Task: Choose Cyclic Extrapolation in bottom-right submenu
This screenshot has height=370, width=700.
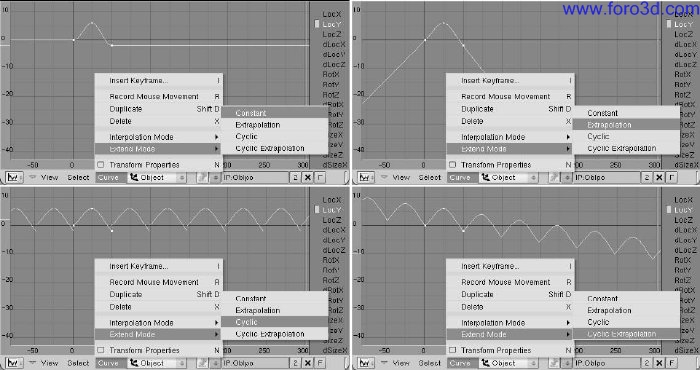Action: point(626,334)
